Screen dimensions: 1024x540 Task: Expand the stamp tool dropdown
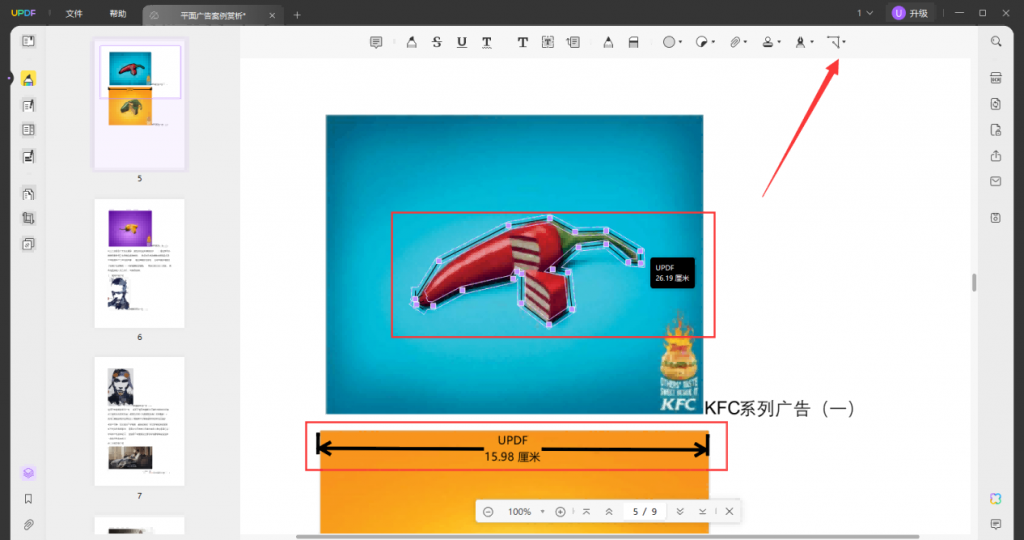coord(780,42)
